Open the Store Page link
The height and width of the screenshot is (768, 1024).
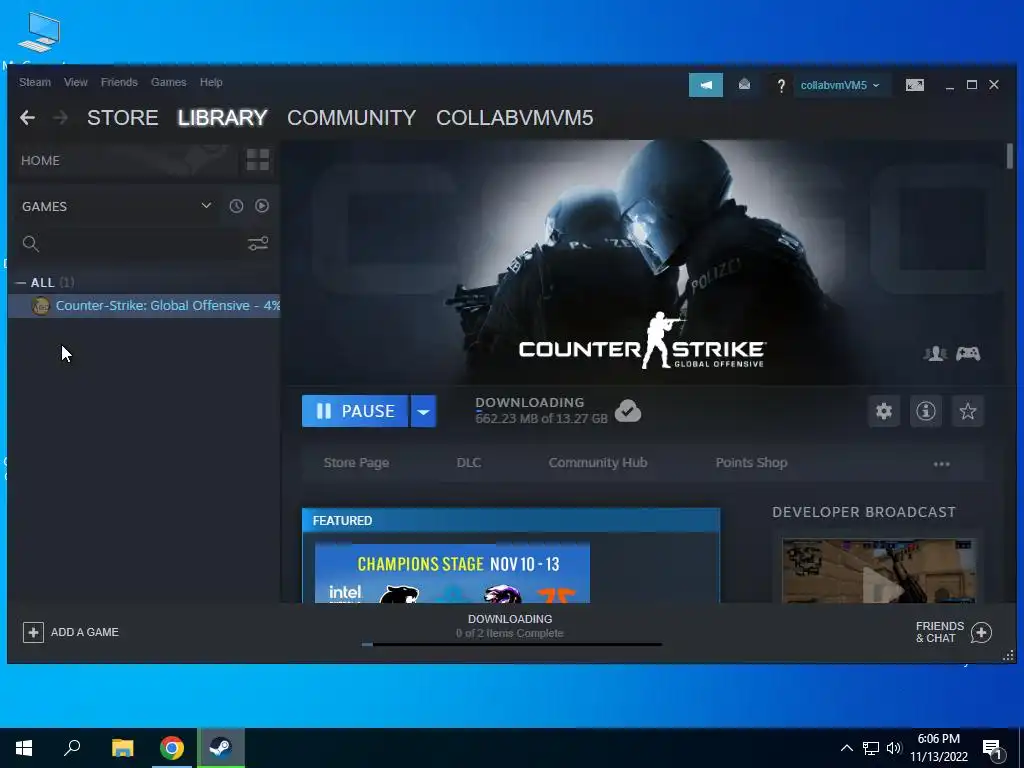click(357, 462)
